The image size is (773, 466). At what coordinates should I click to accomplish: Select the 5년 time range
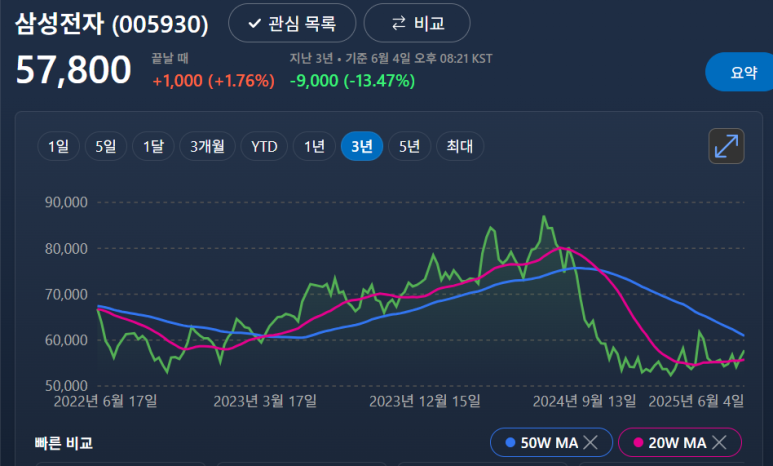coord(409,146)
